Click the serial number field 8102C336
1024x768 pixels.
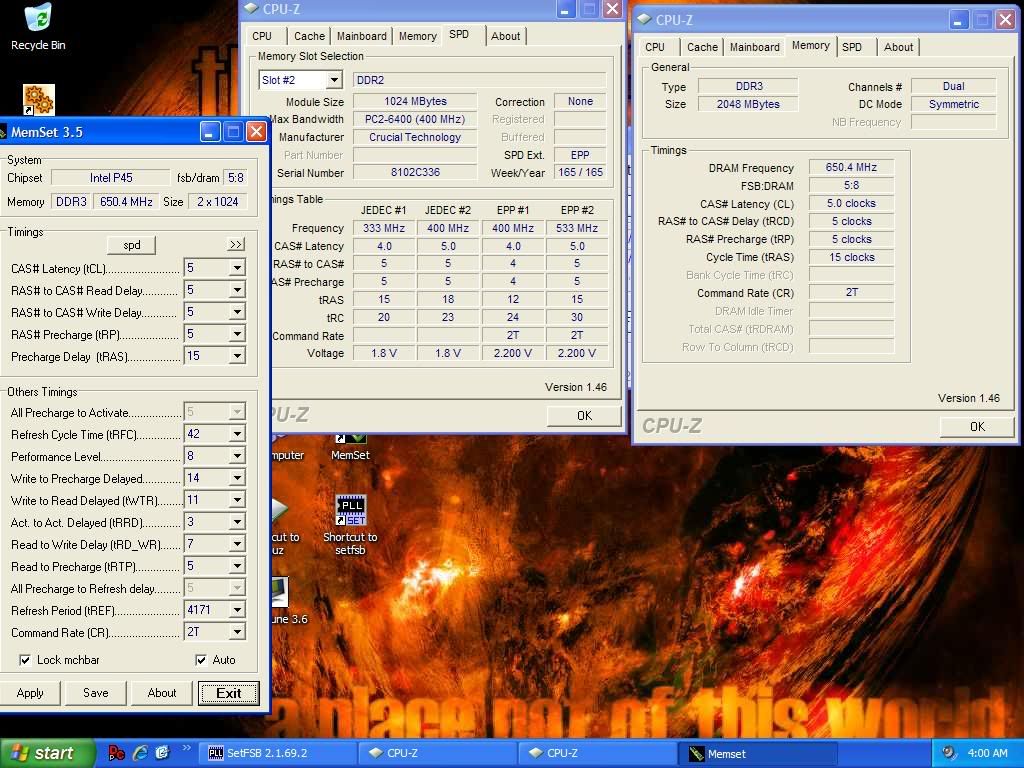(415, 172)
